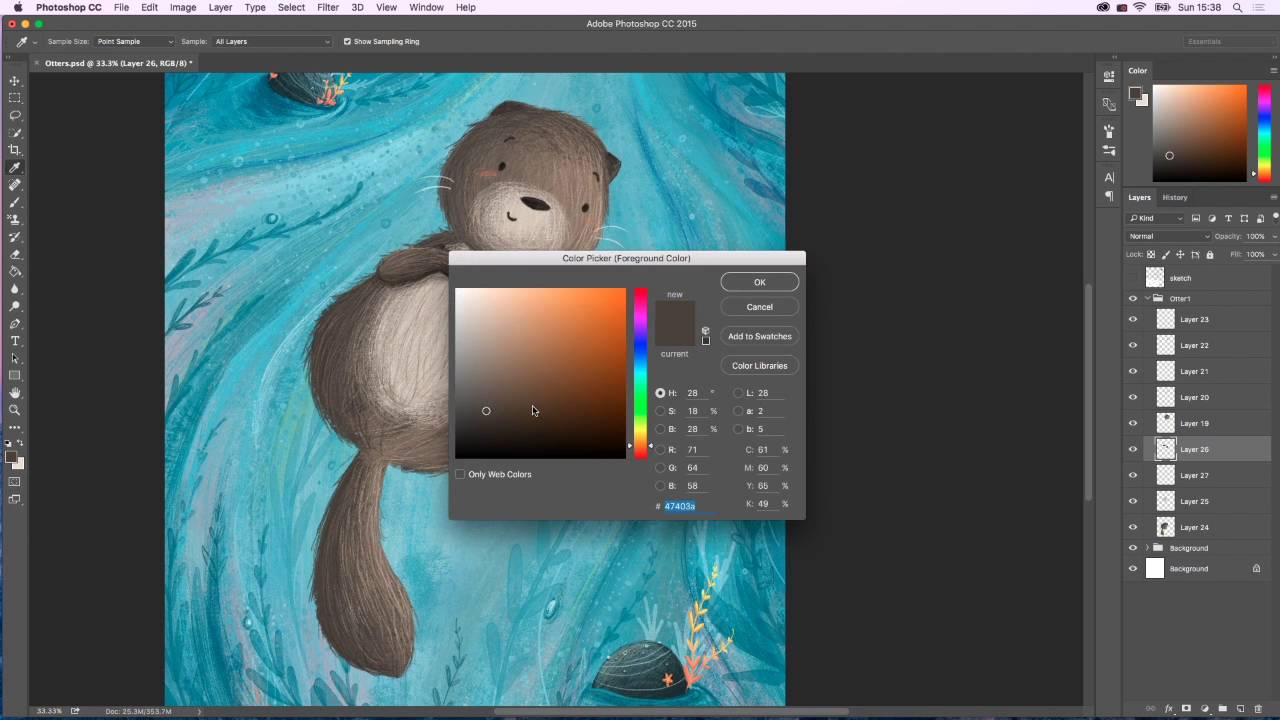
Task: Open the Sample Size dropdown
Action: [134, 41]
